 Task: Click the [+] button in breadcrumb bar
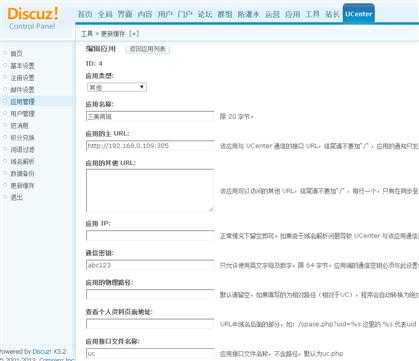(134, 34)
